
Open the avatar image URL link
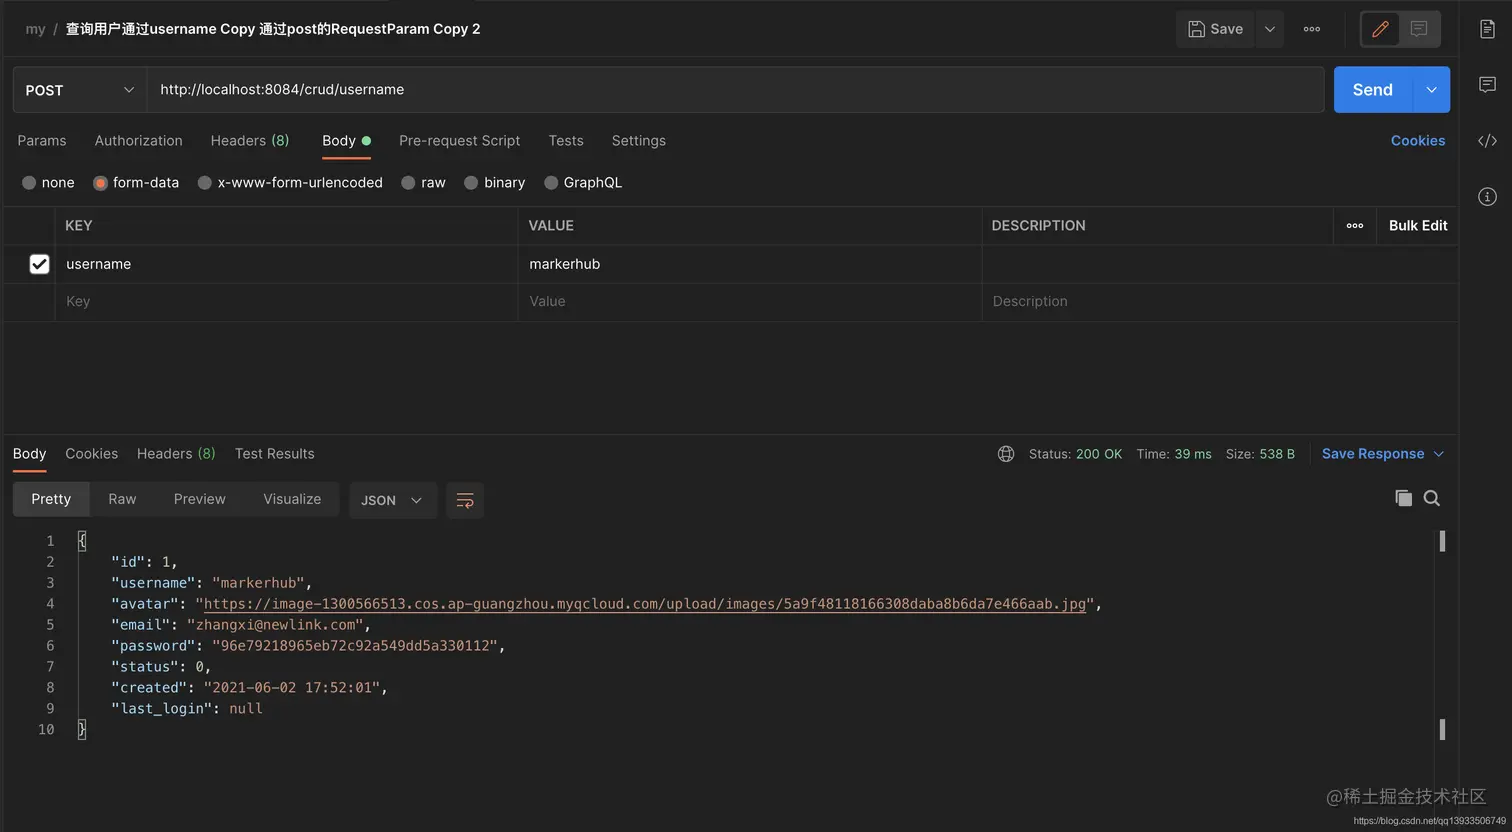click(645, 604)
